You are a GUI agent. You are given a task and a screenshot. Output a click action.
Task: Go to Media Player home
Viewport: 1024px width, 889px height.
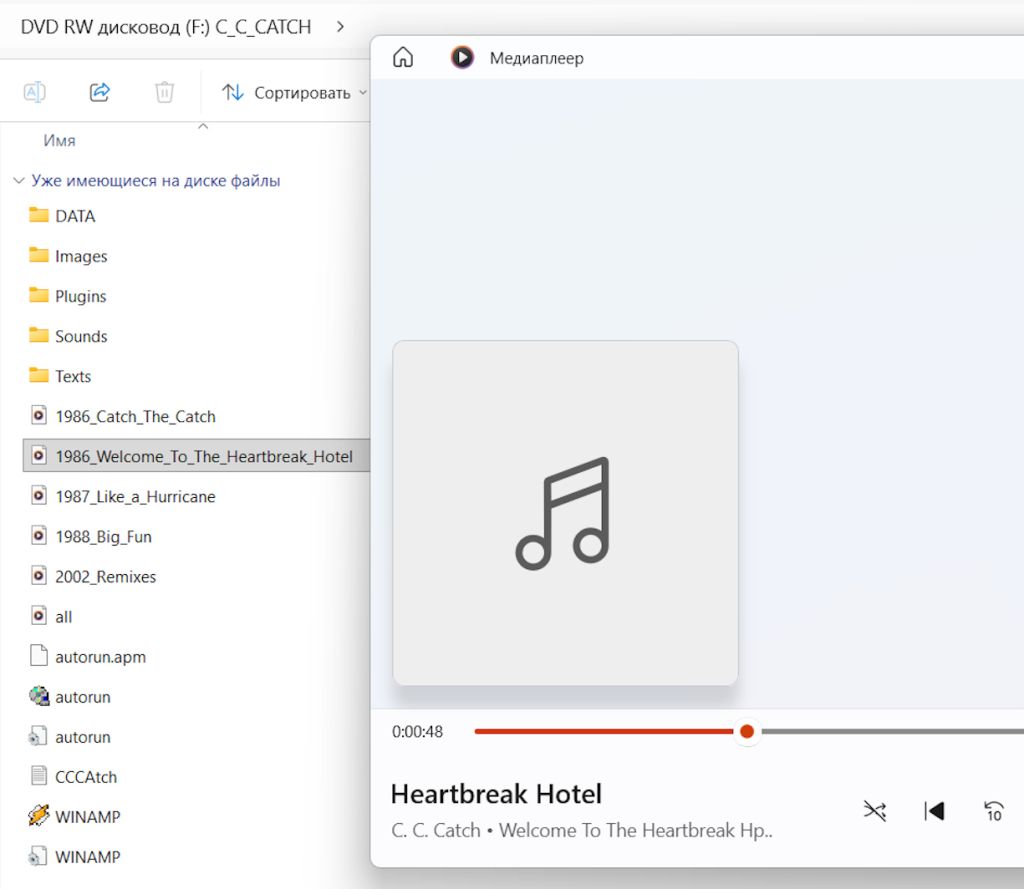coord(403,57)
